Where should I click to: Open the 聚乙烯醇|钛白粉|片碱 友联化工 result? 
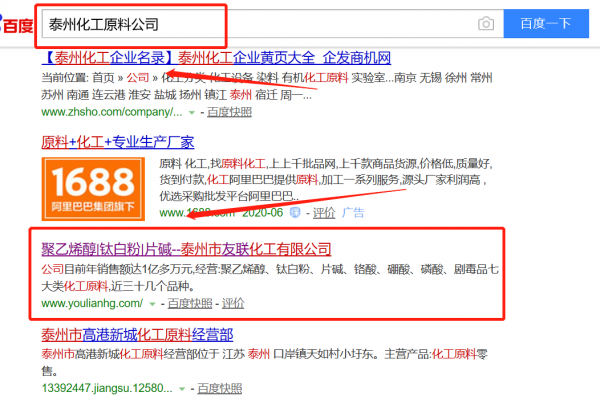[186, 248]
